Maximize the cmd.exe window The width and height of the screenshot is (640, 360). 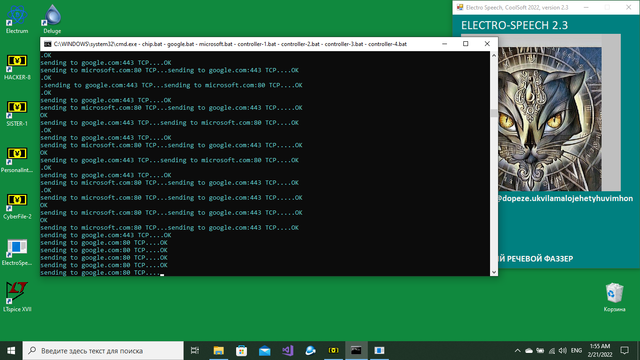click(x=466, y=44)
